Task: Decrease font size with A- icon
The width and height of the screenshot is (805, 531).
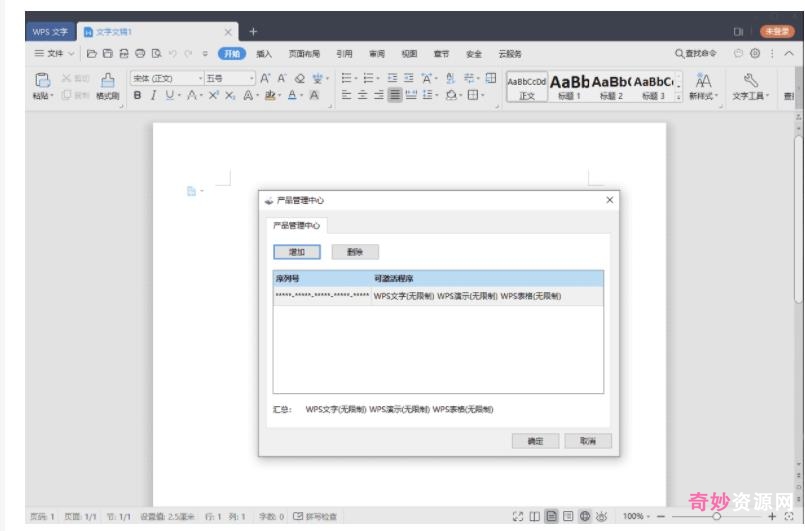Action: tap(282, 78)
